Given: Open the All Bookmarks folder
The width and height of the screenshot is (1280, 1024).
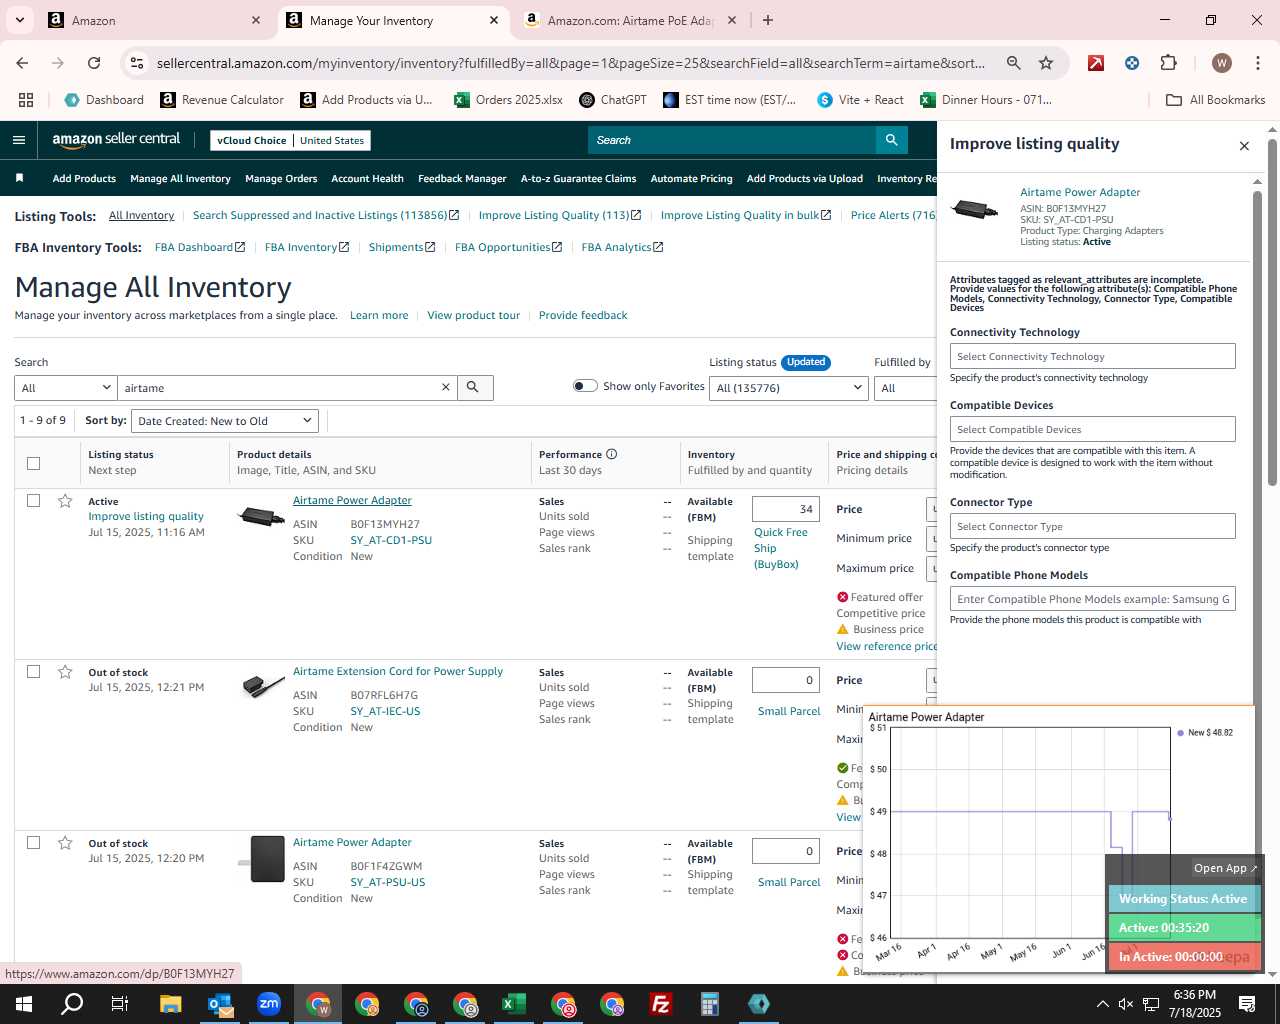Looking at the screenshot, I should (x=1216, y=100).
